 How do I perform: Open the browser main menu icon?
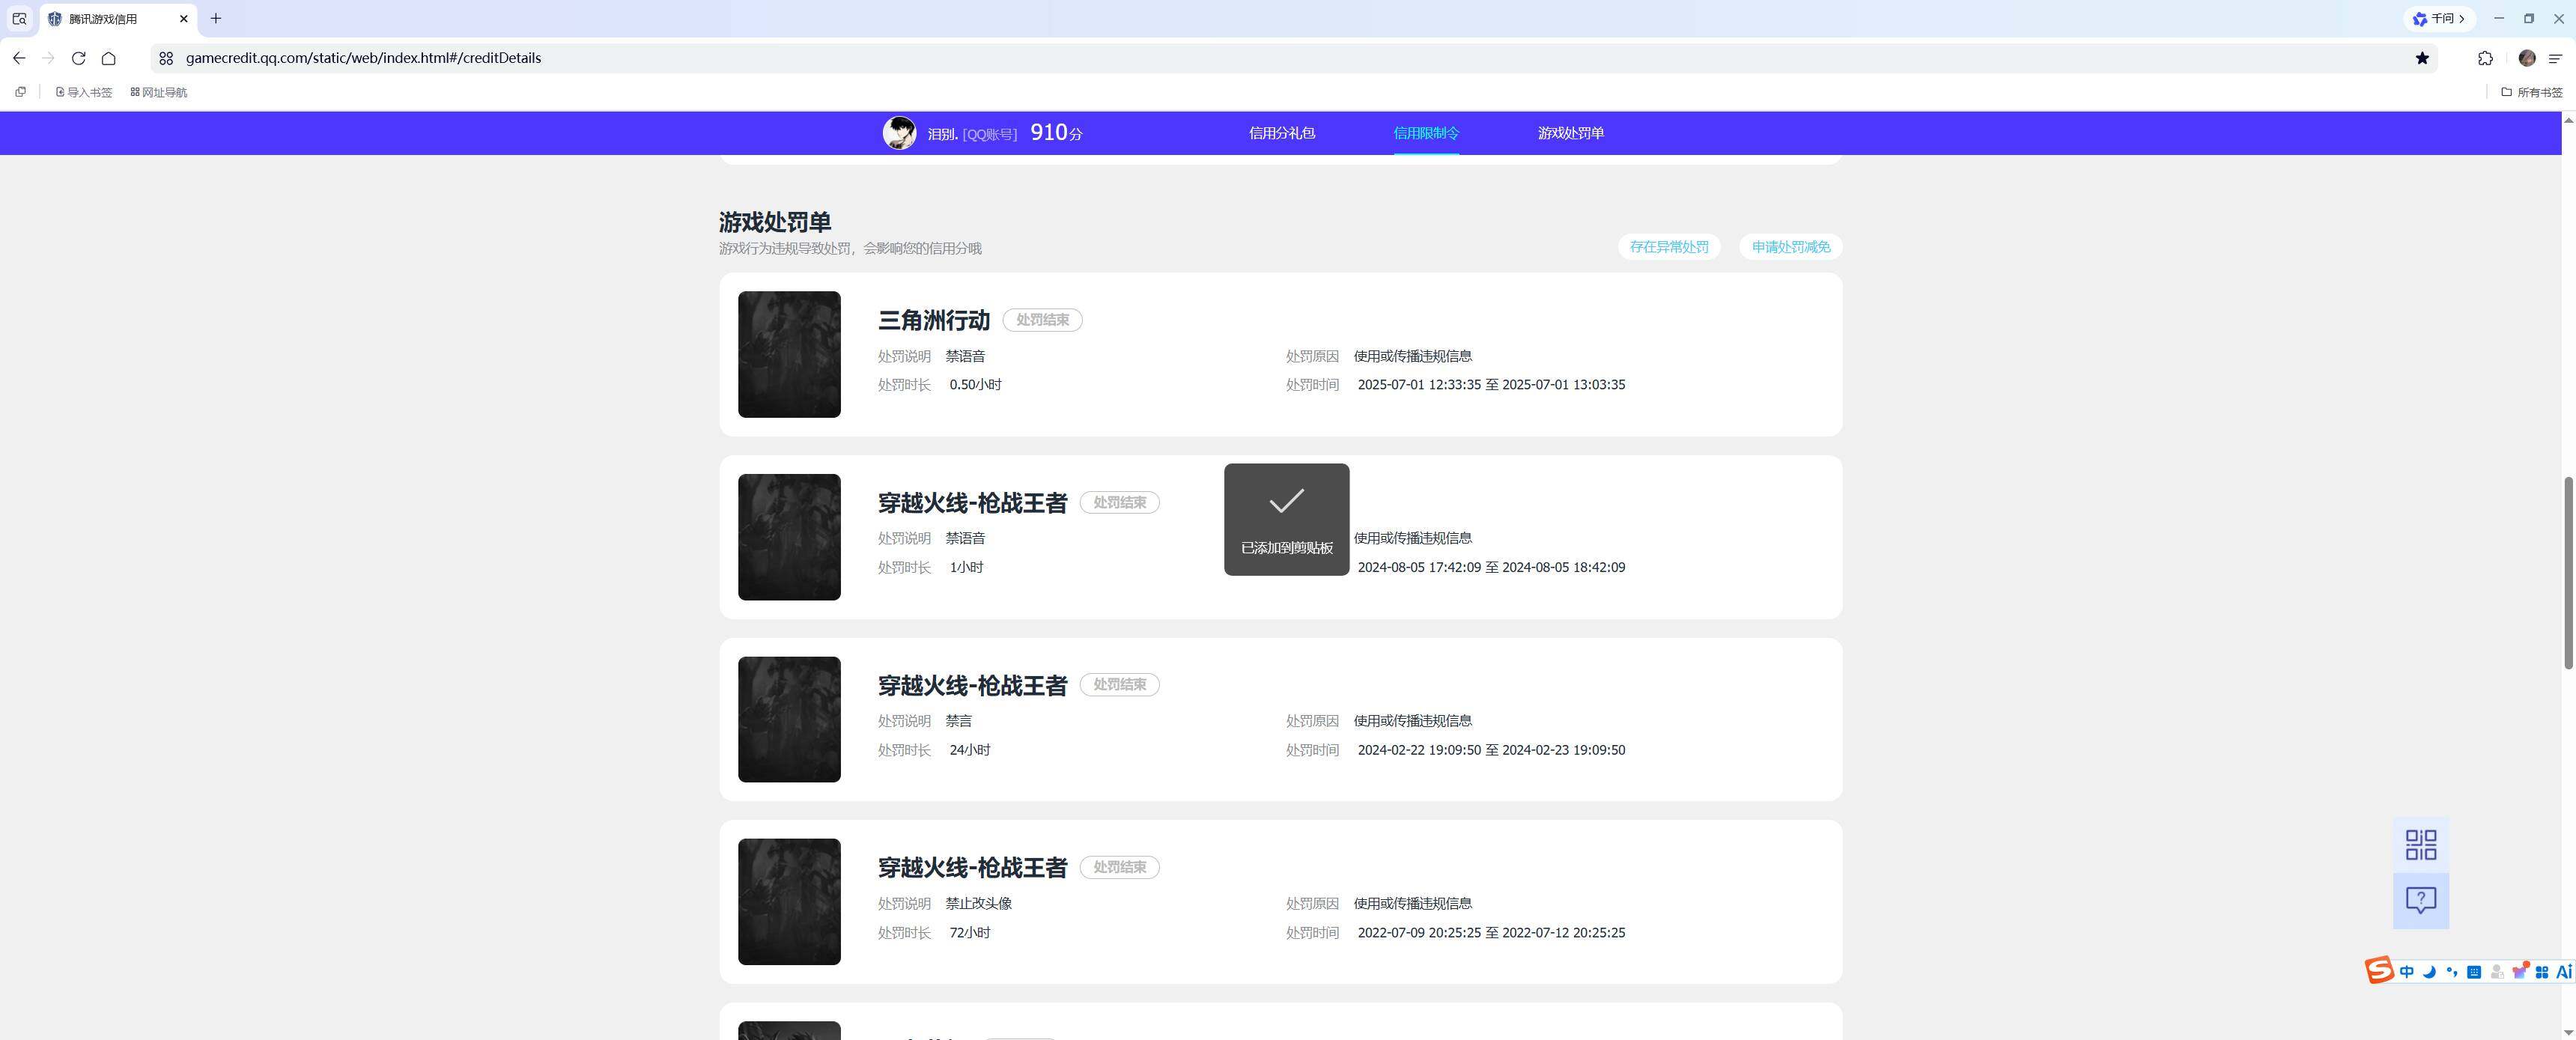tap(2555, 58)
